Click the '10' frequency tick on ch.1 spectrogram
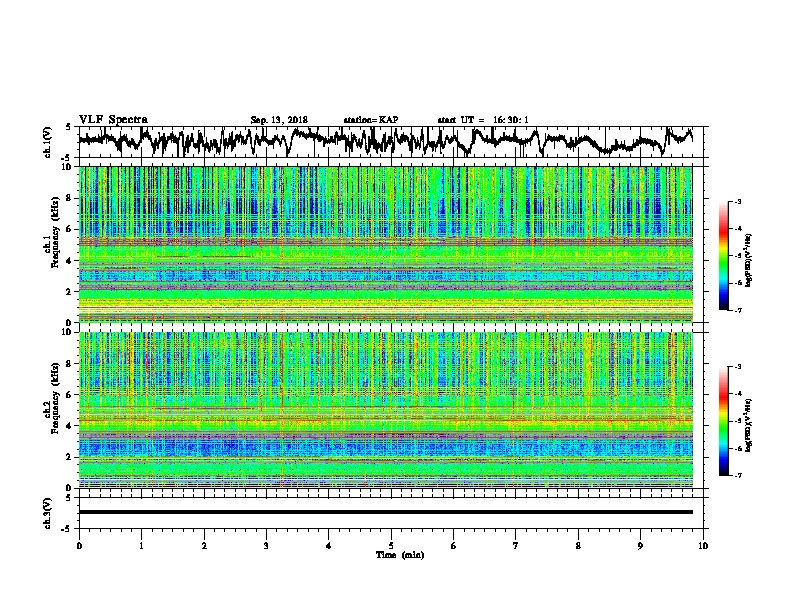This screenshot has width=792, height=612. pyautogui.click(x=68, y=167)
